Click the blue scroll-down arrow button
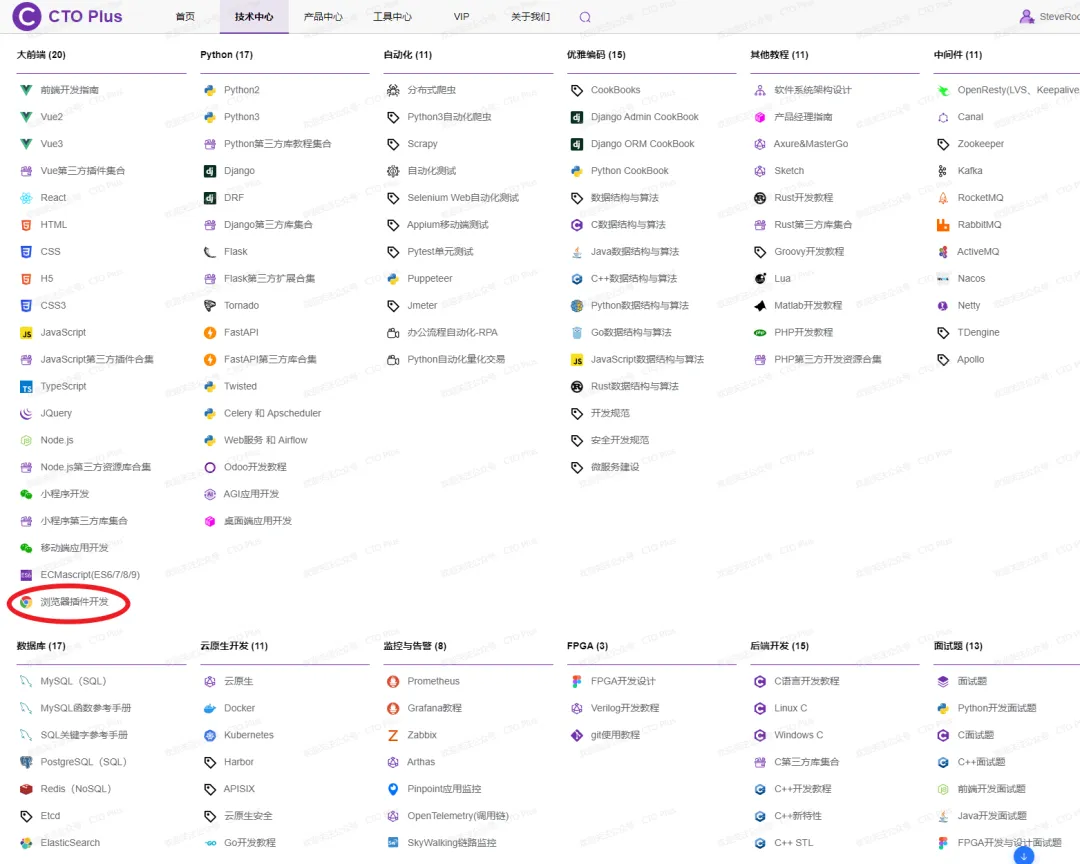Image resolution: width=1080 pixels, height=864 pixels. [x=1024, y=855]
